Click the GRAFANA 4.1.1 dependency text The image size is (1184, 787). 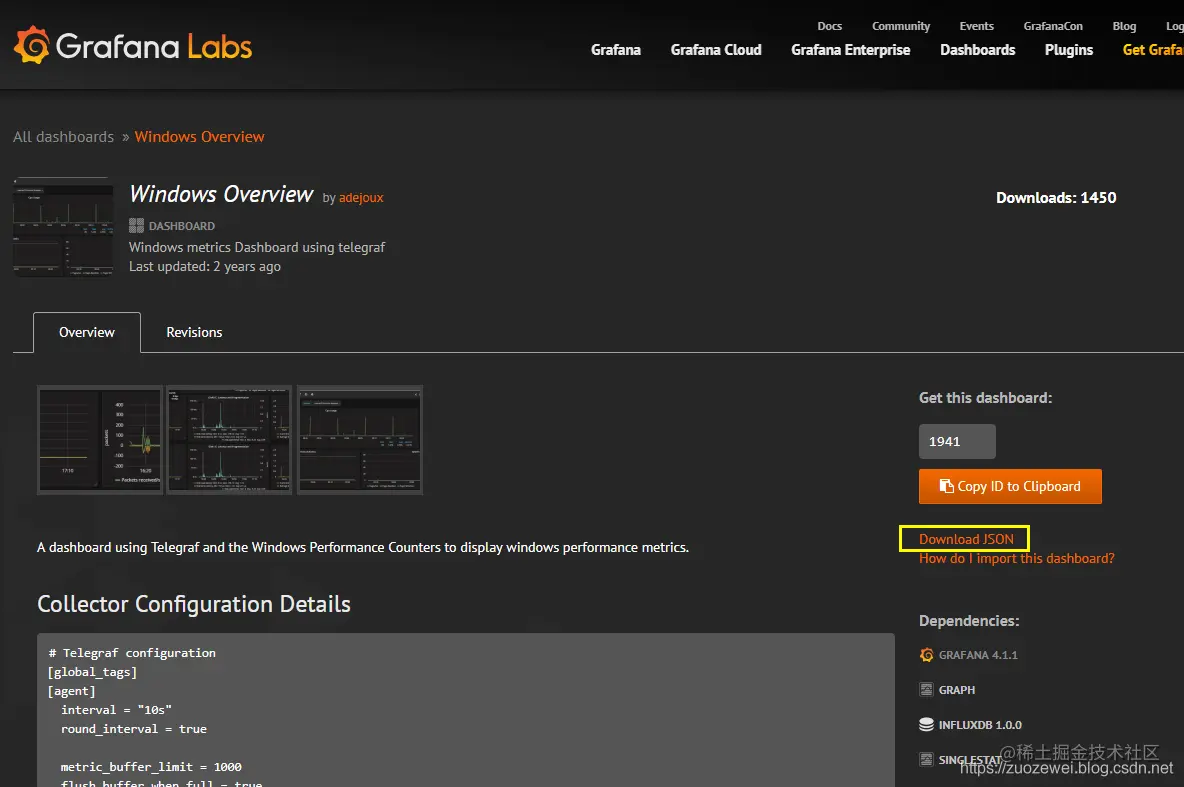pyautogui.click(x=978, y=655)
